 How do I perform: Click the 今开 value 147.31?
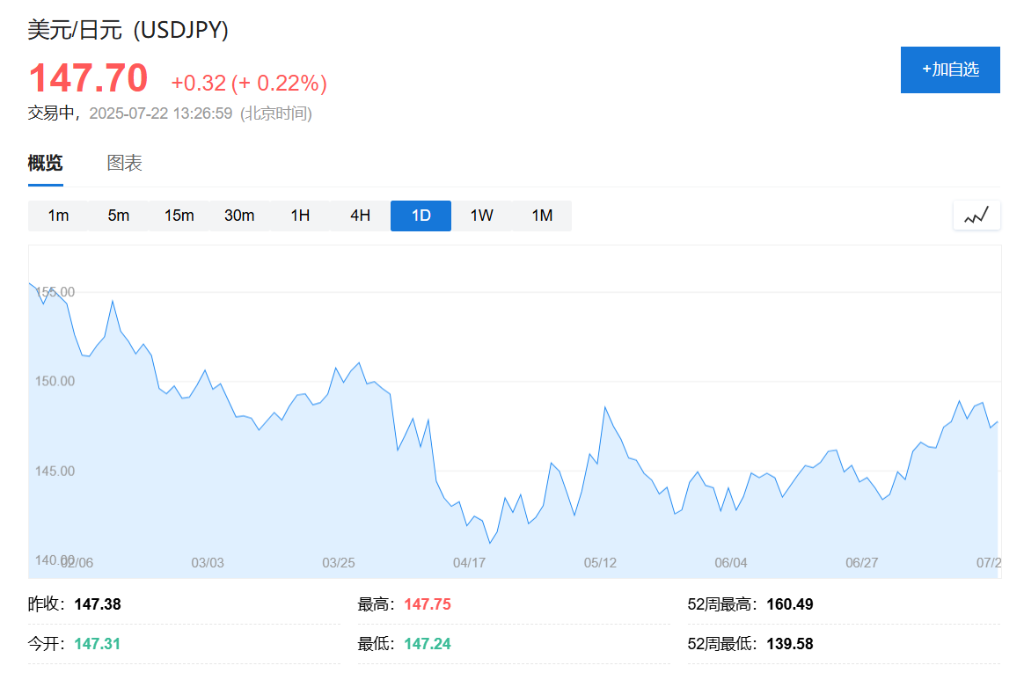[x=97, y=644]
